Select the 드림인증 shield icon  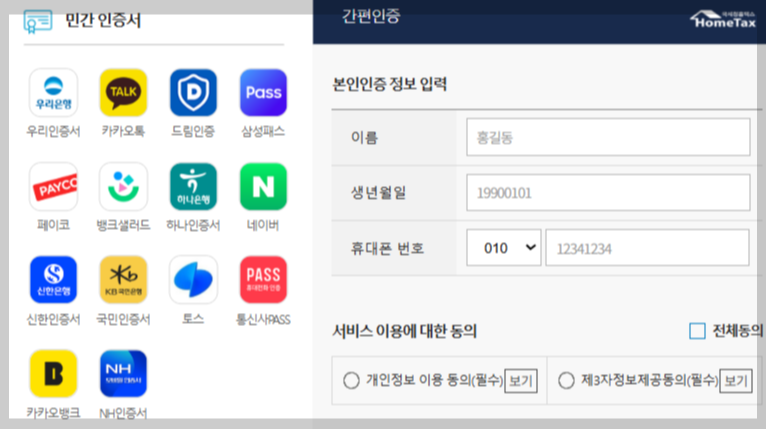tap(193, 93)
